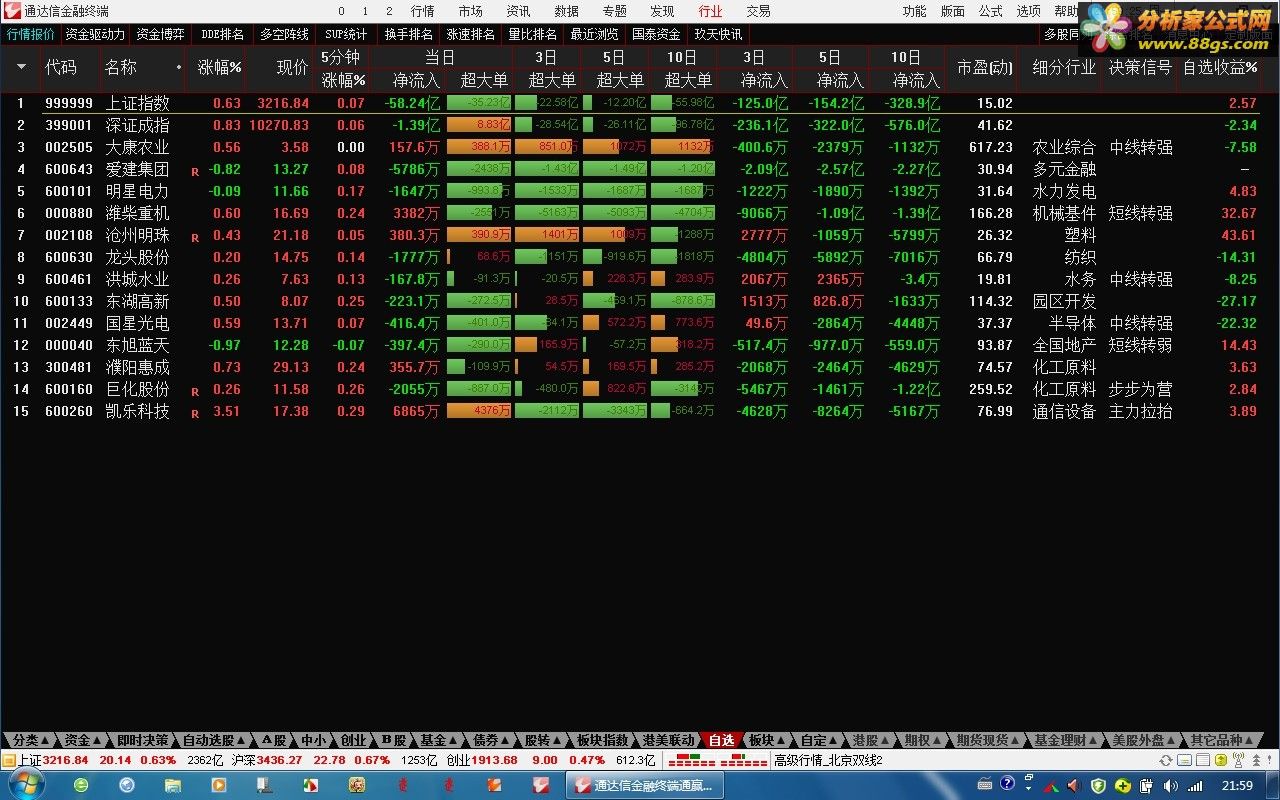Click the red-green triangle tray icon
Viewport: 1280px width, 800px height.
tap(1051, 785)
